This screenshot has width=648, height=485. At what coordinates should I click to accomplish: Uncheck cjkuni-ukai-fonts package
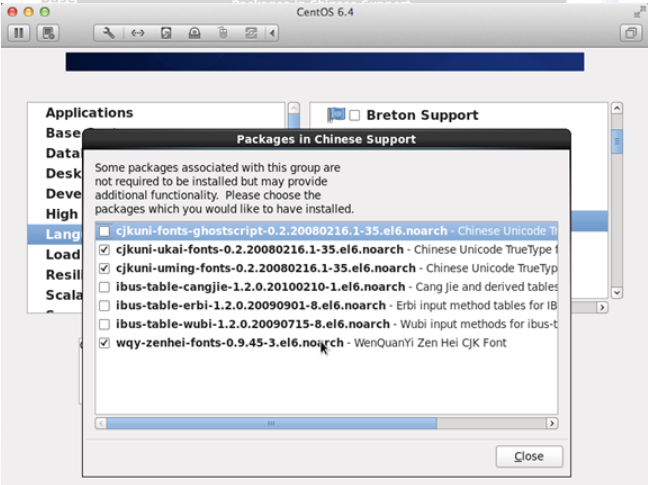click(x=105, y=250)
